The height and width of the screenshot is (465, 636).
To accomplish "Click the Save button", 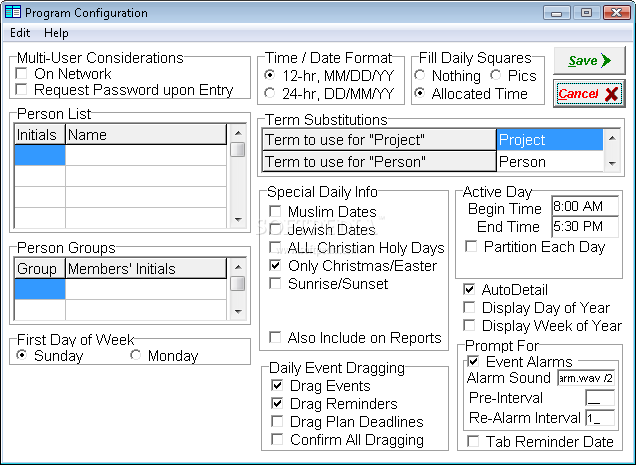I will pos(589,61).
